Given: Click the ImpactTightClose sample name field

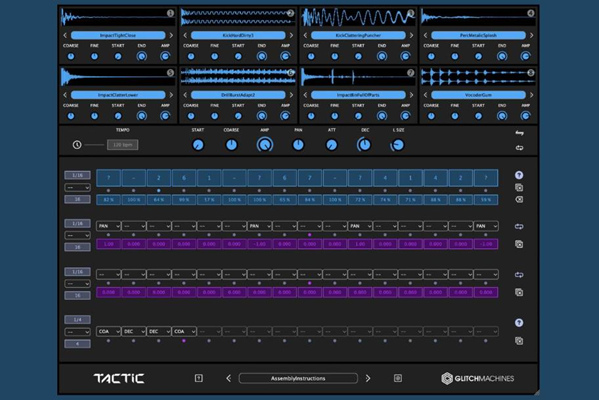Looking at the screenshot, I should tap(118, 35).
